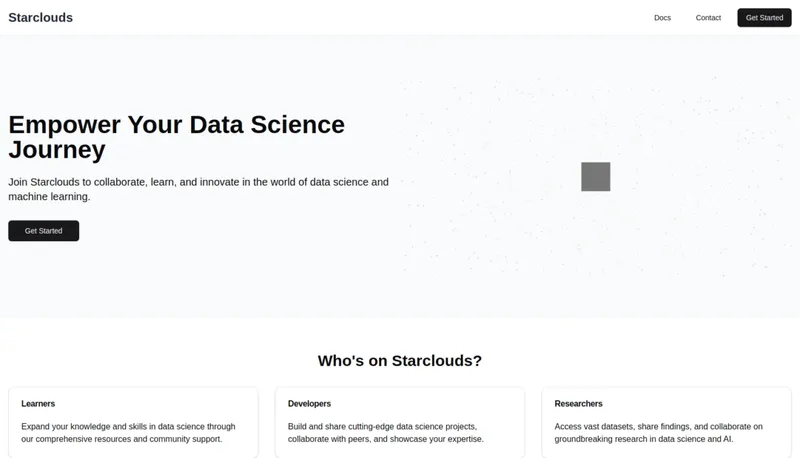Click the gray square in the hero
Screen dimensions: 800x458
[595, 177]
